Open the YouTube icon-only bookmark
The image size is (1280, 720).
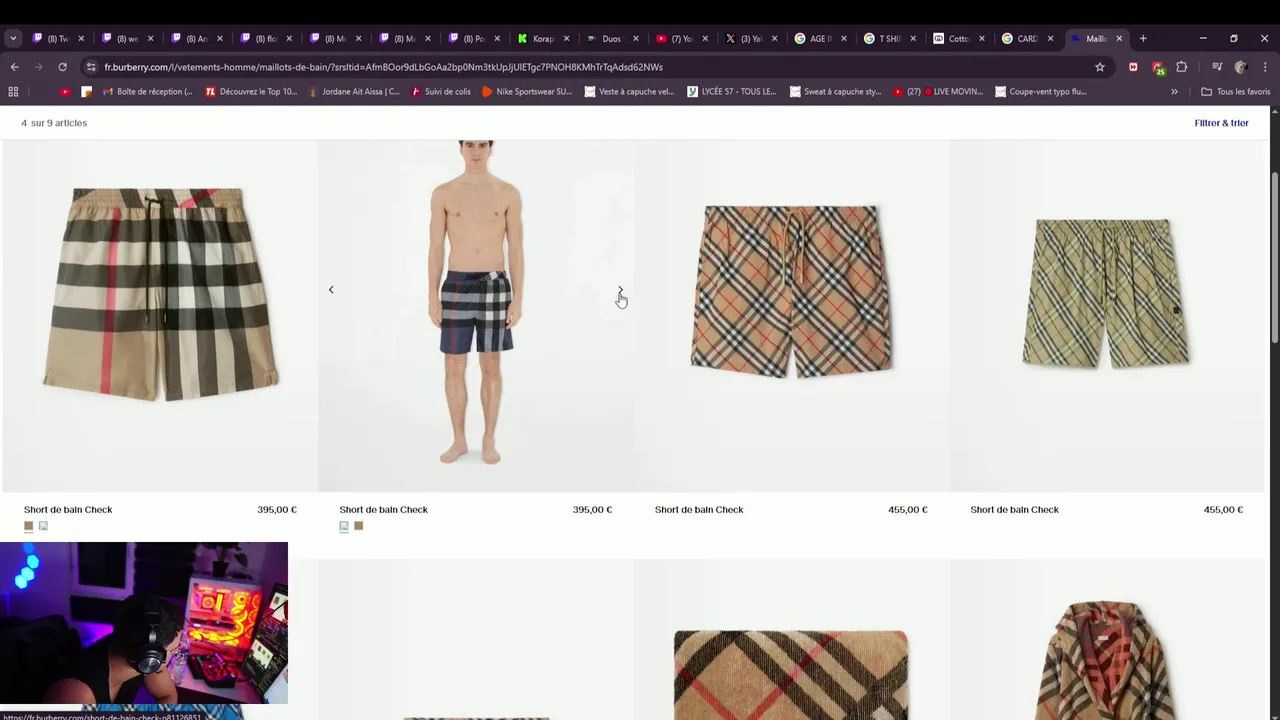tap(65, 92)
